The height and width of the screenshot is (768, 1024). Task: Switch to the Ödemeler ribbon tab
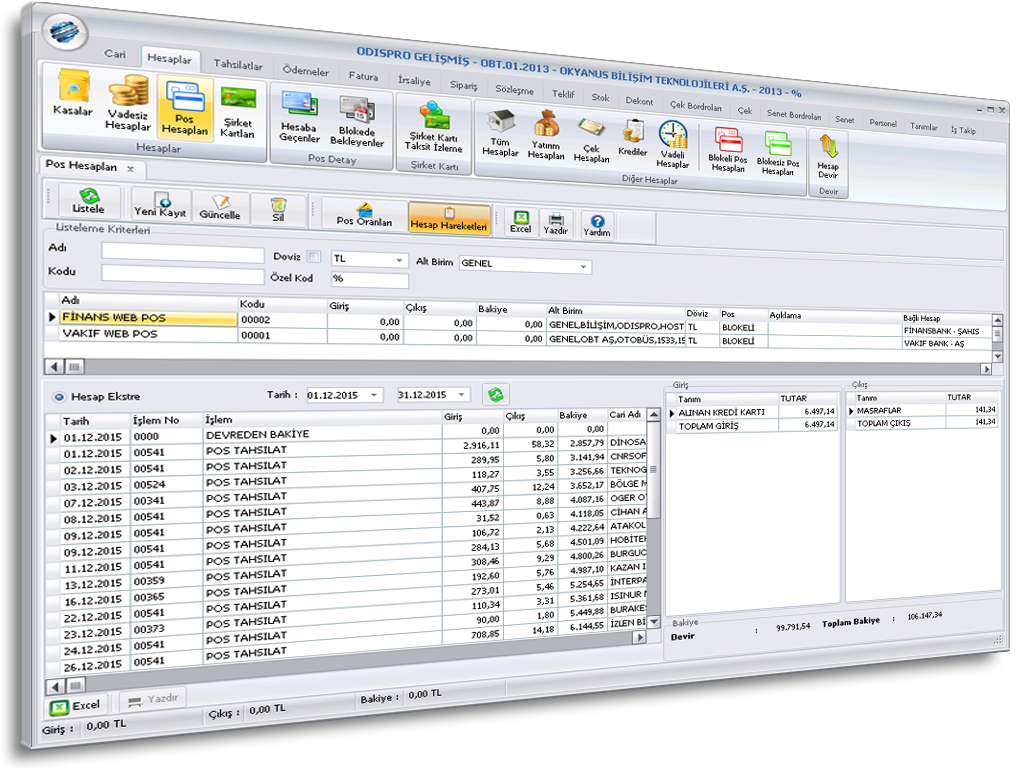click(306, 71)
